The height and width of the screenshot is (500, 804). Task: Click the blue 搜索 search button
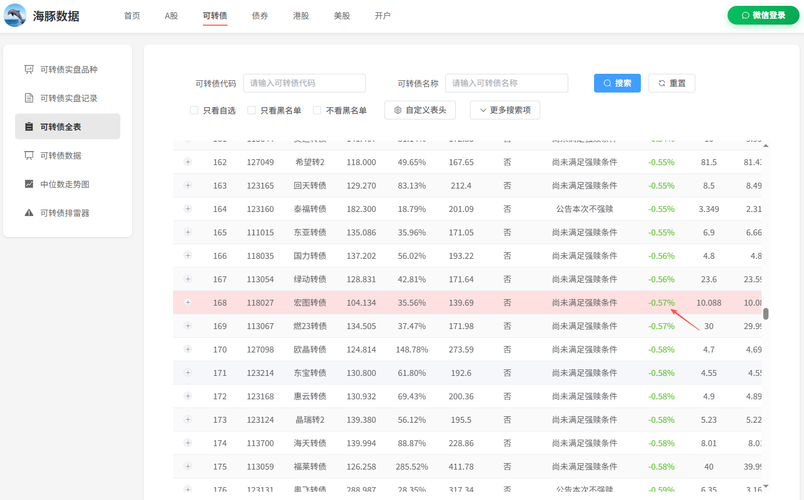point(617,83)
